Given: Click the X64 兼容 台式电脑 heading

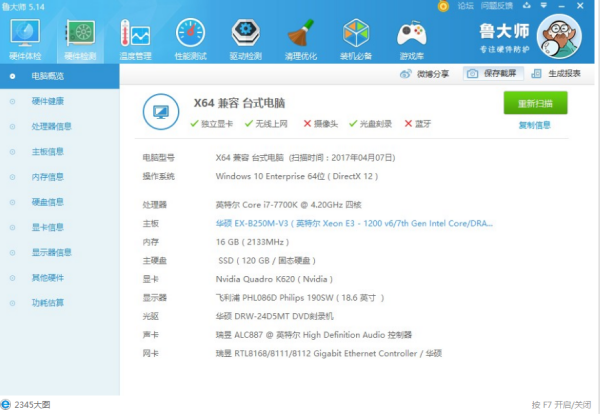Looking at the screenshot, I should click(239, 103).
